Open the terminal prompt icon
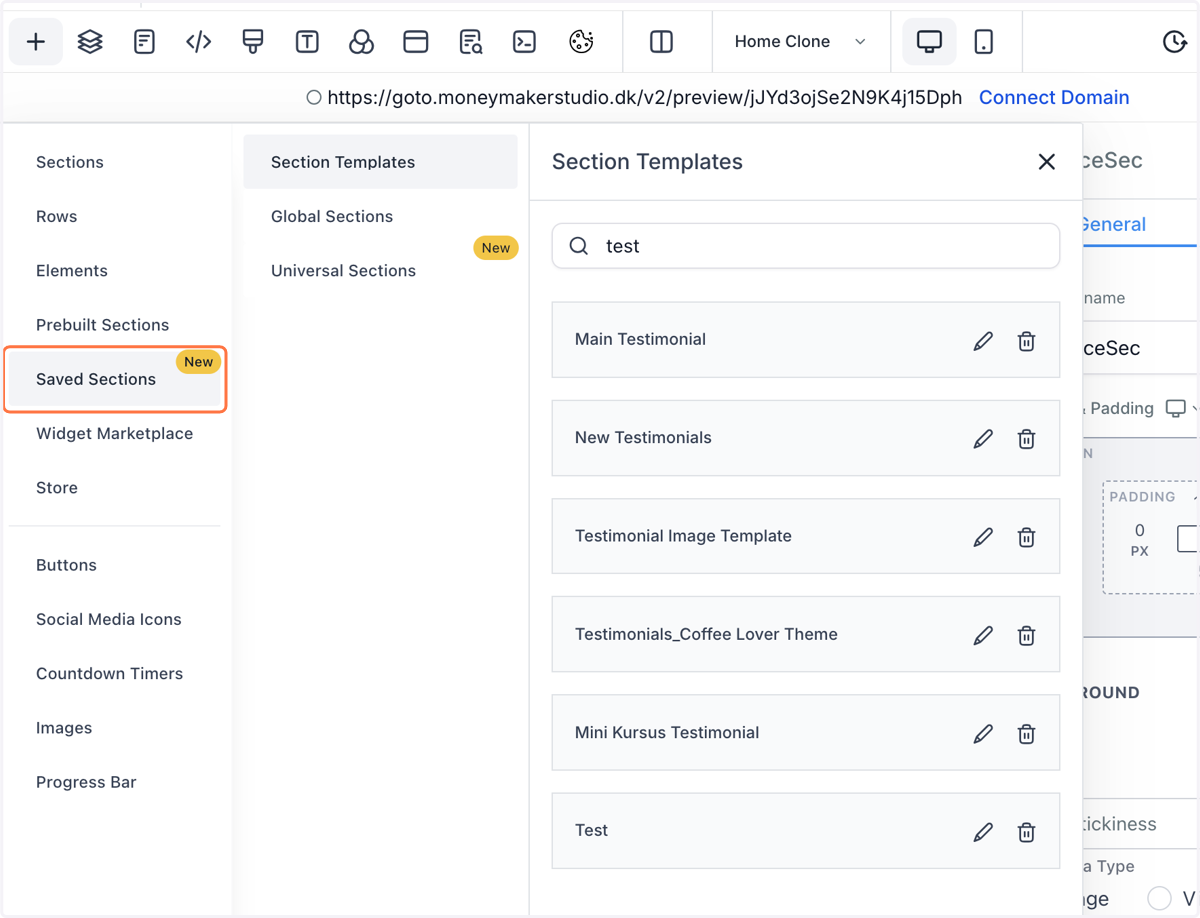This screenshot has width=1200, height=918. (x=524, y=41)
